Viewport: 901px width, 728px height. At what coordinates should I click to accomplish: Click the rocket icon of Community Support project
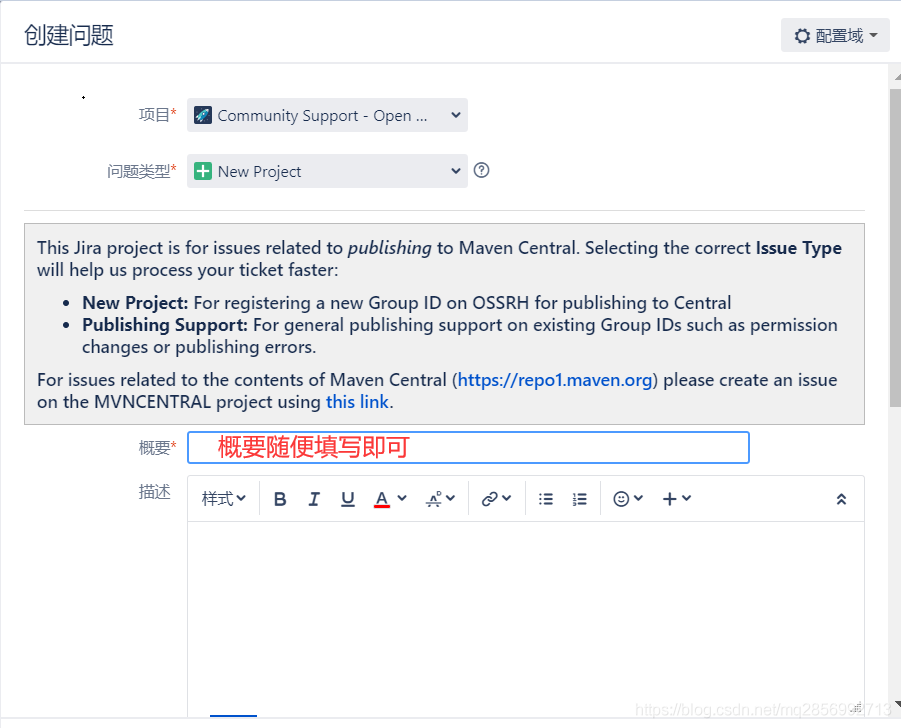(x=203, y=115)
